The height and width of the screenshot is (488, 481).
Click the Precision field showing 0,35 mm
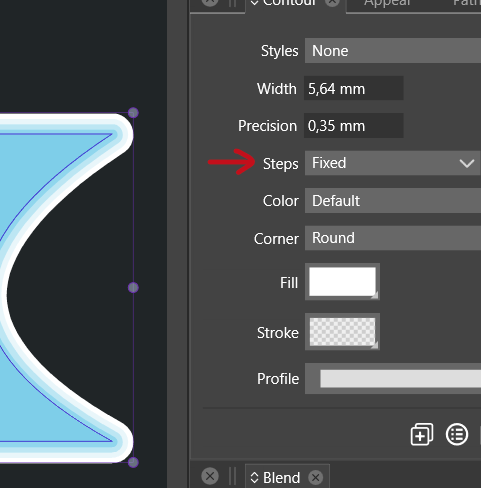pos(354,126)
